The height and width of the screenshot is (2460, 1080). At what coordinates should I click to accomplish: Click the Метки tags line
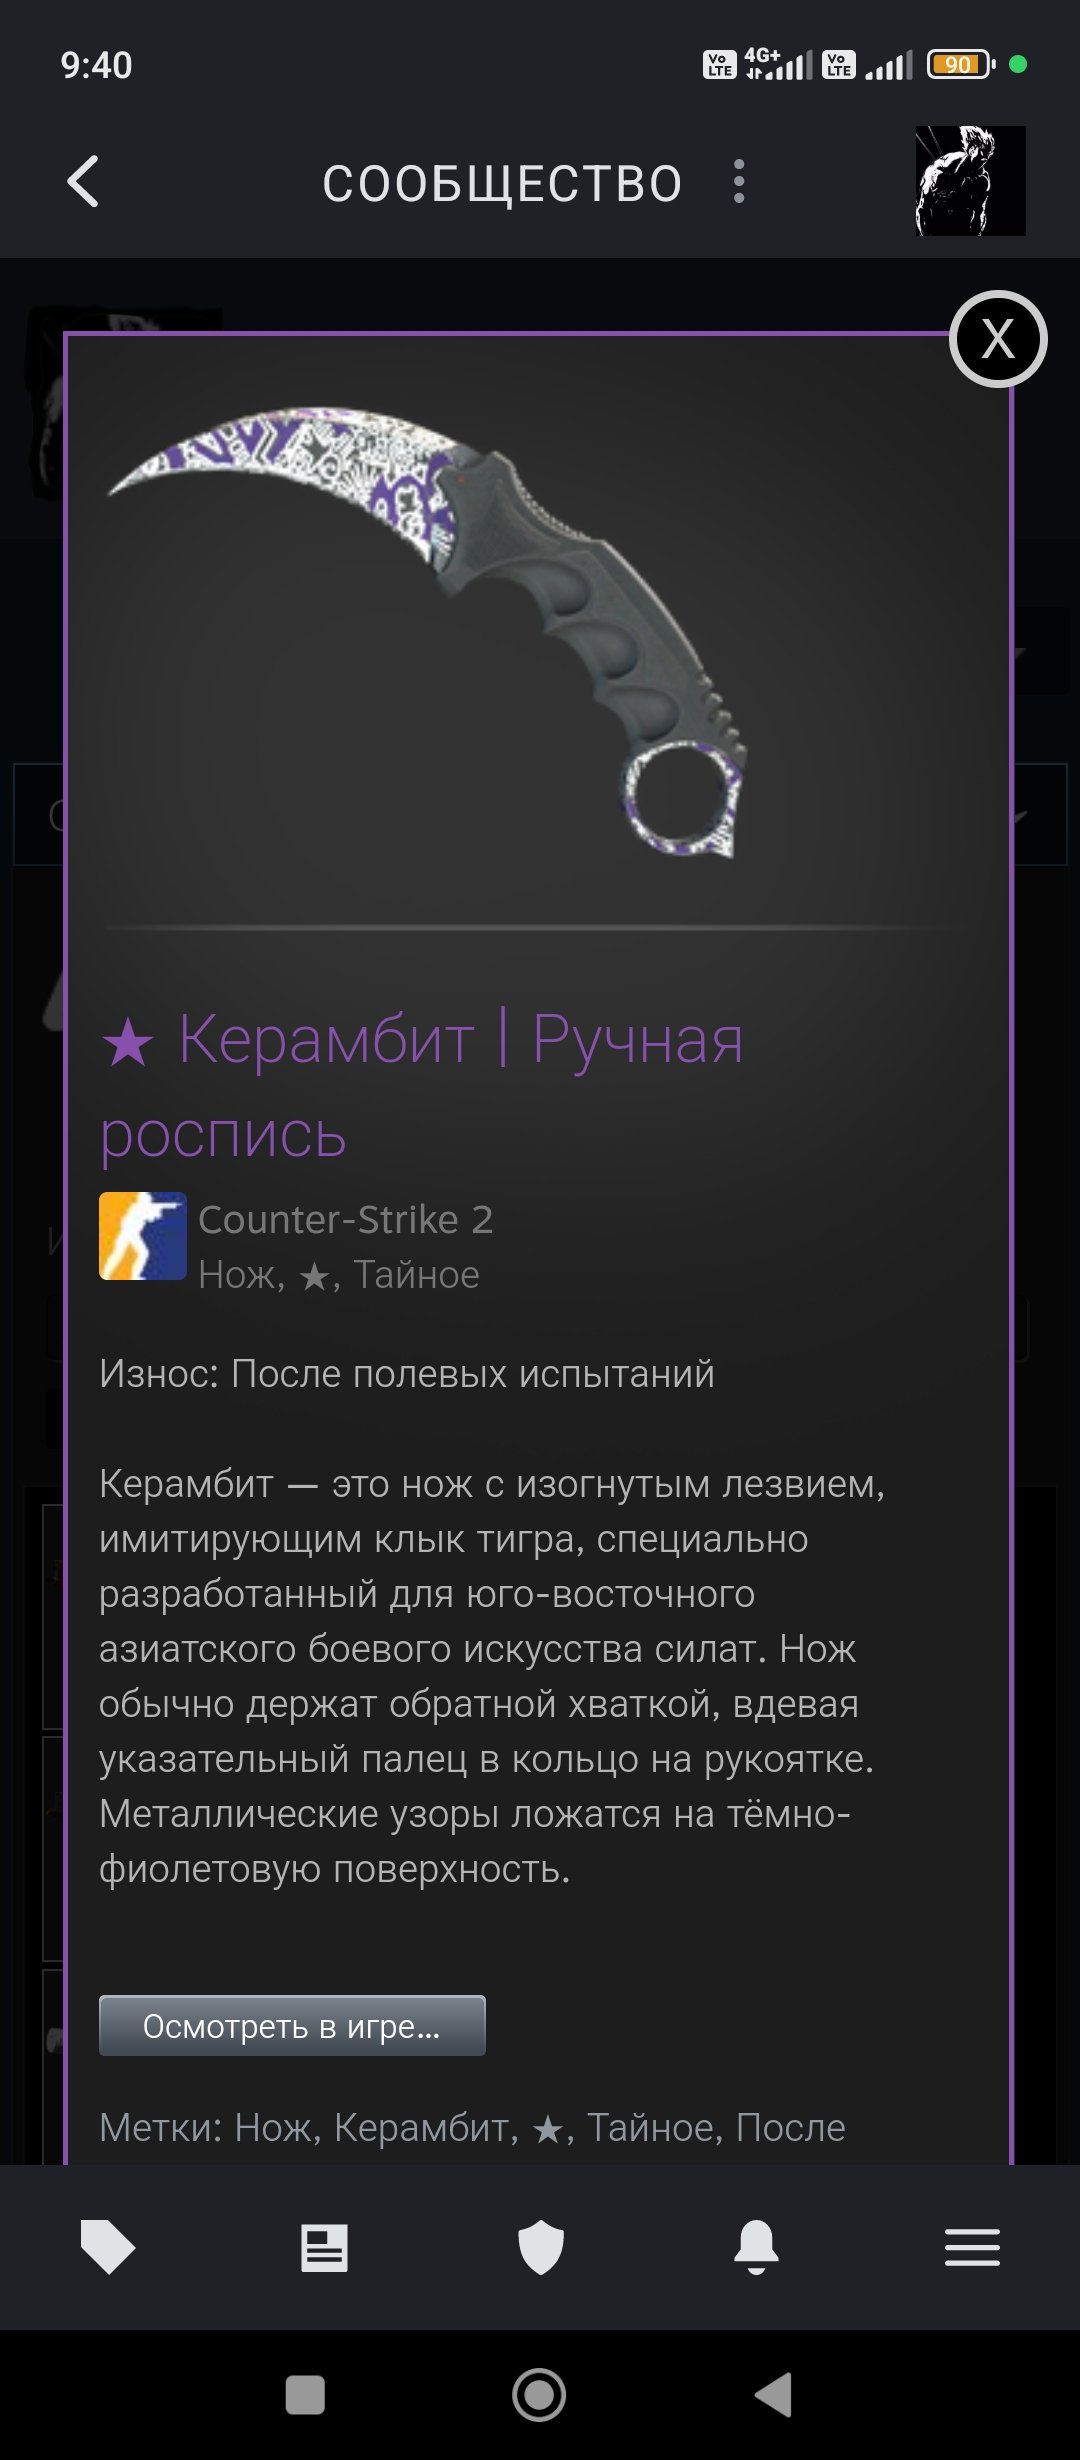472,2127
